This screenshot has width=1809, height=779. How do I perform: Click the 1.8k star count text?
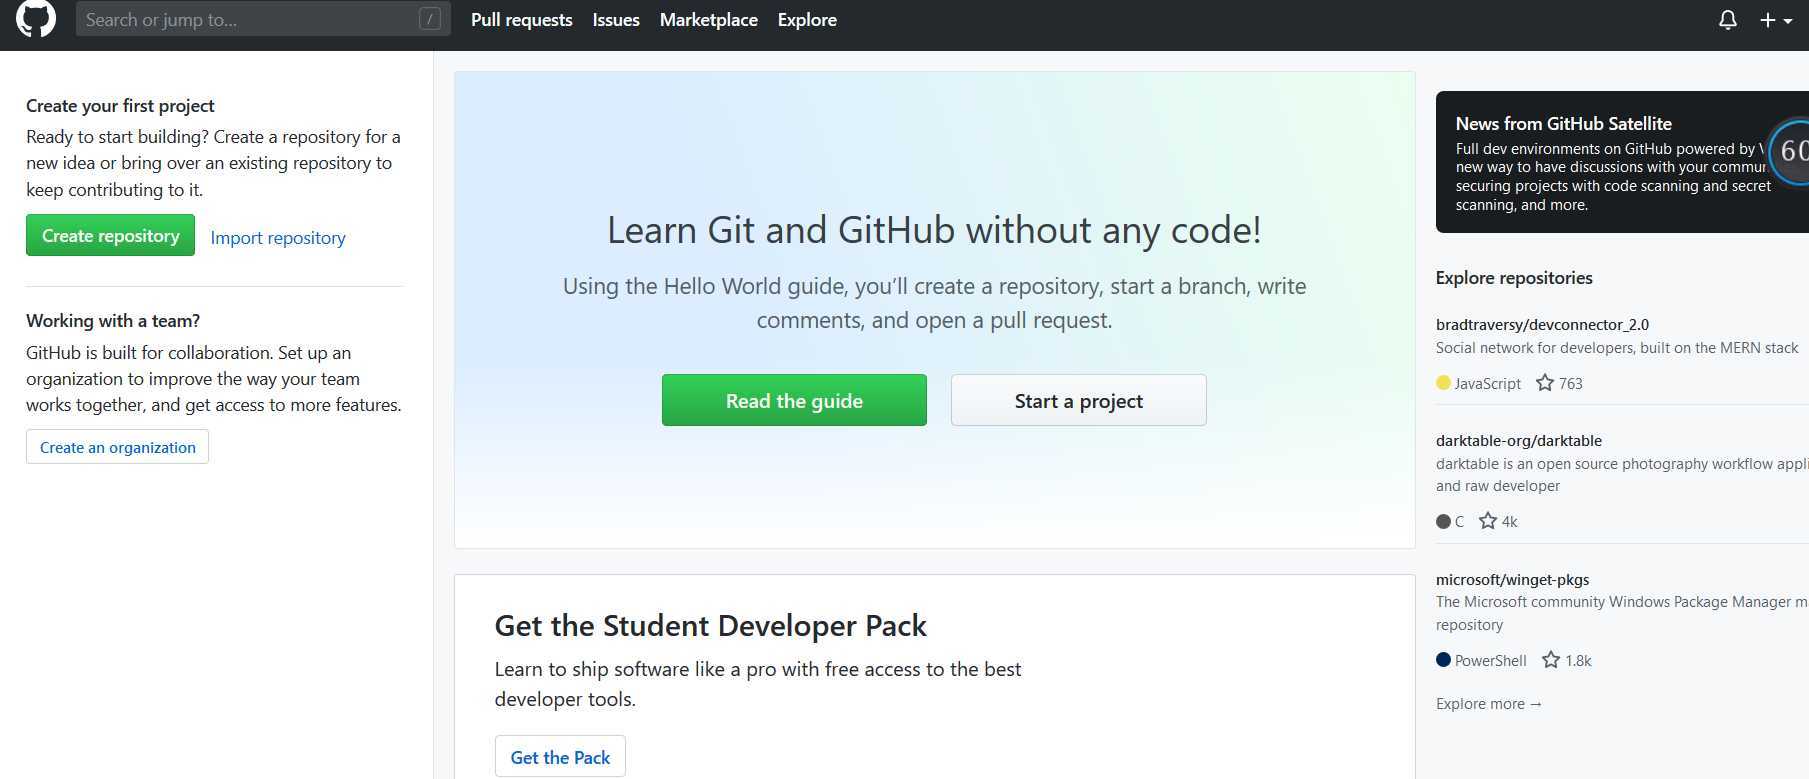coord(1578,660)
